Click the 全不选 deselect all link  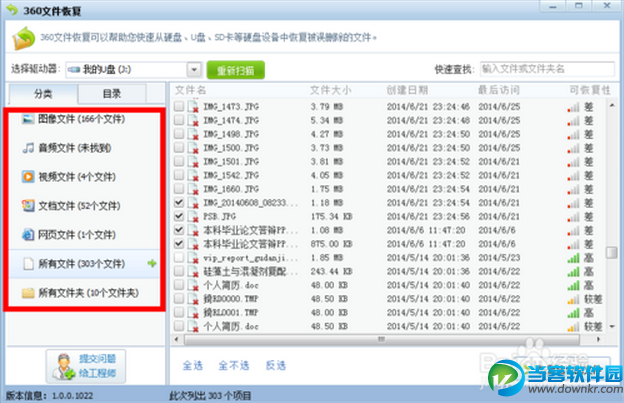[x=234, y=365]
